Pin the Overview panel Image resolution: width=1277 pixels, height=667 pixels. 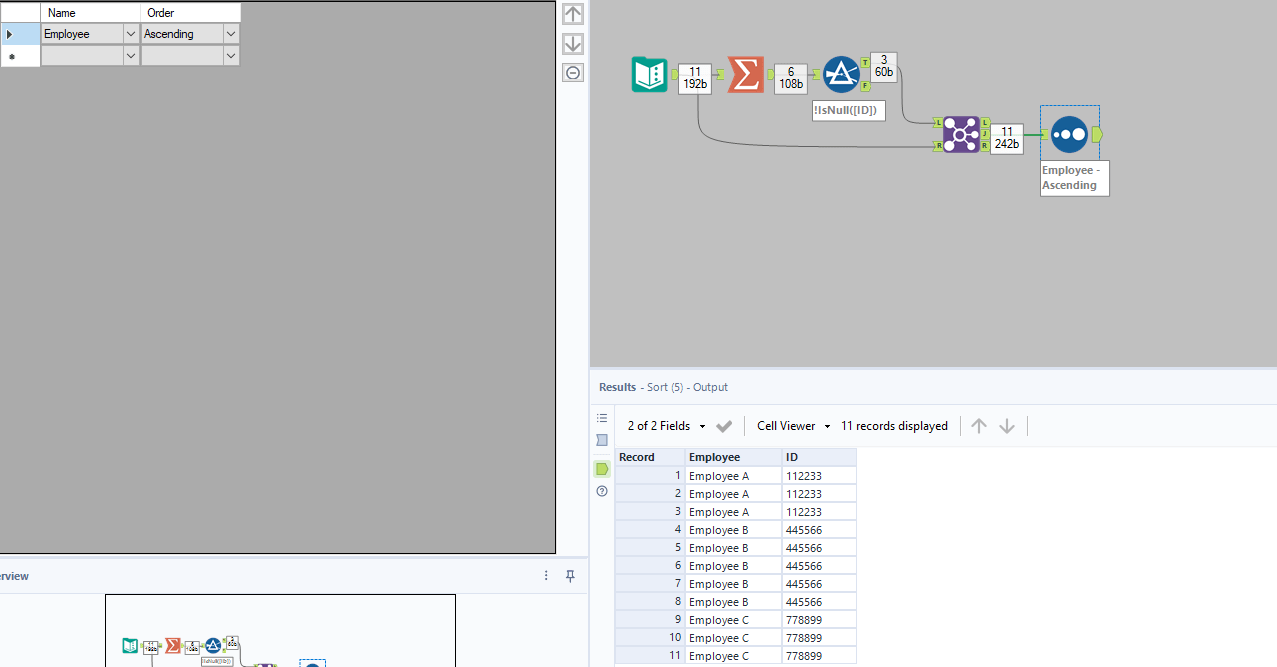569,576
